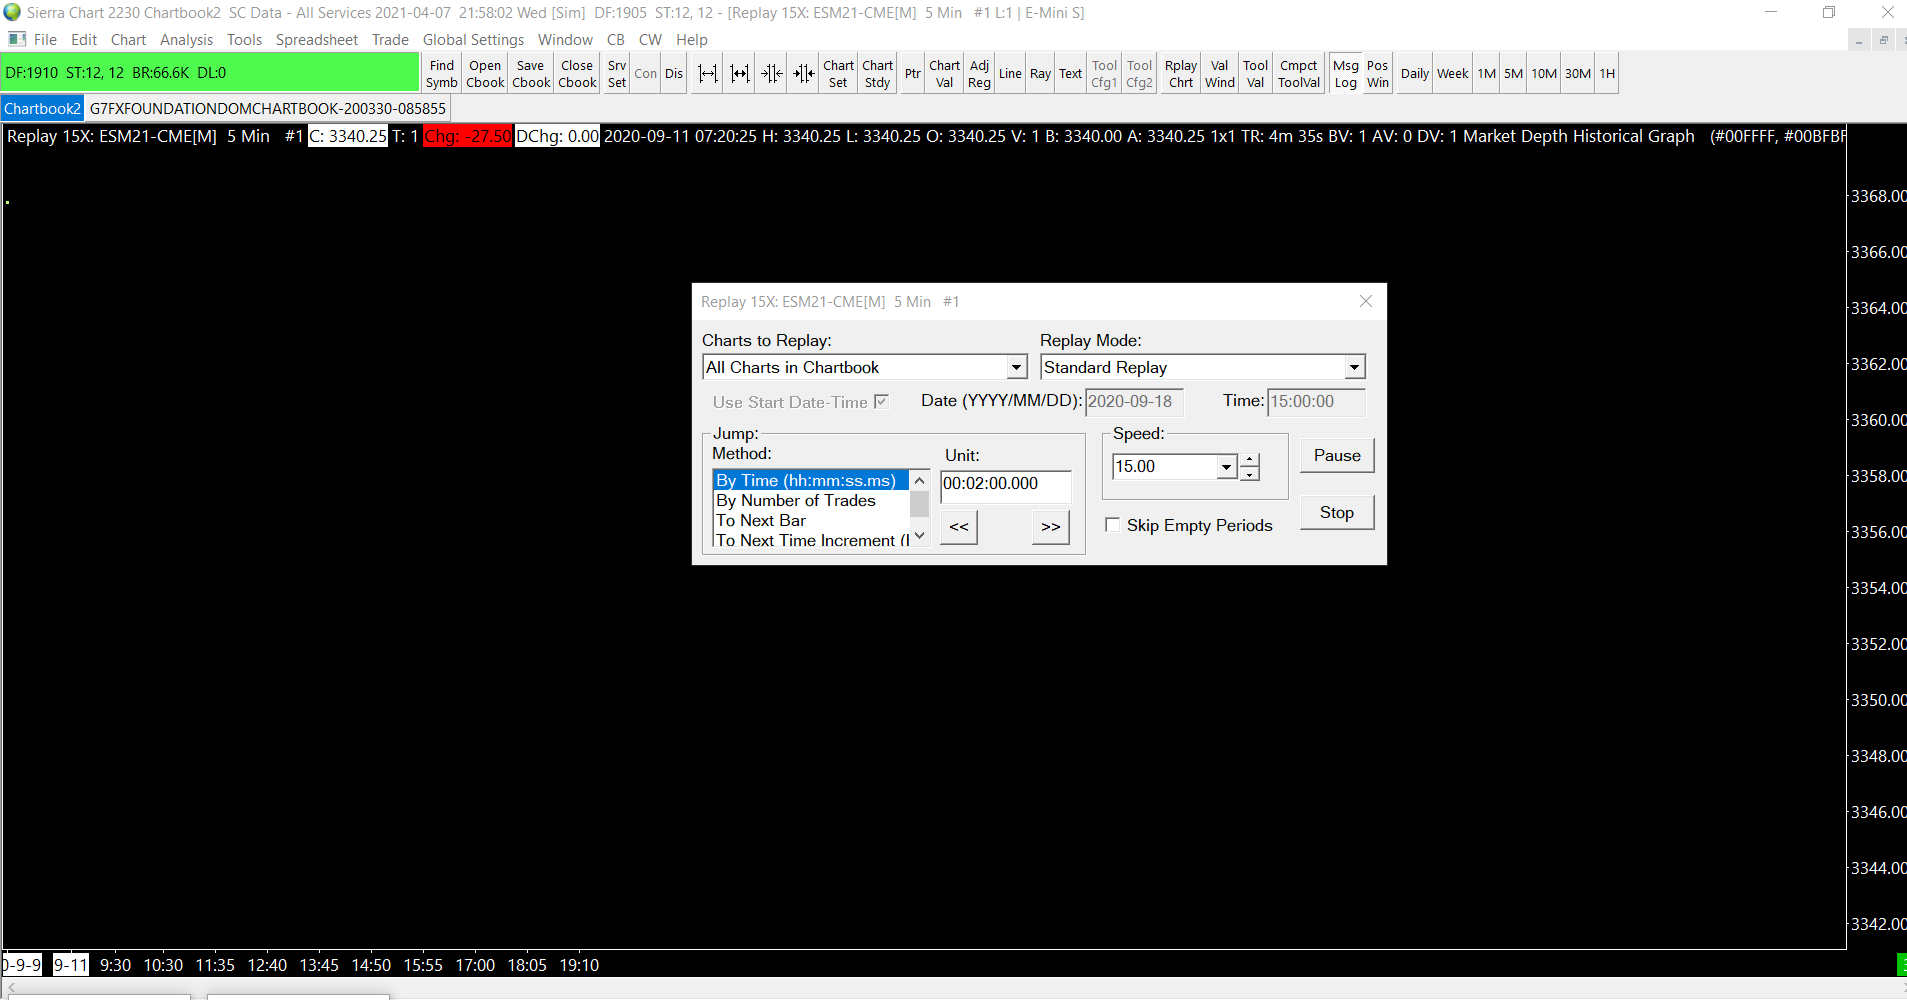Open the Msg Log

pyautogui.click(x=1346, y=74)
